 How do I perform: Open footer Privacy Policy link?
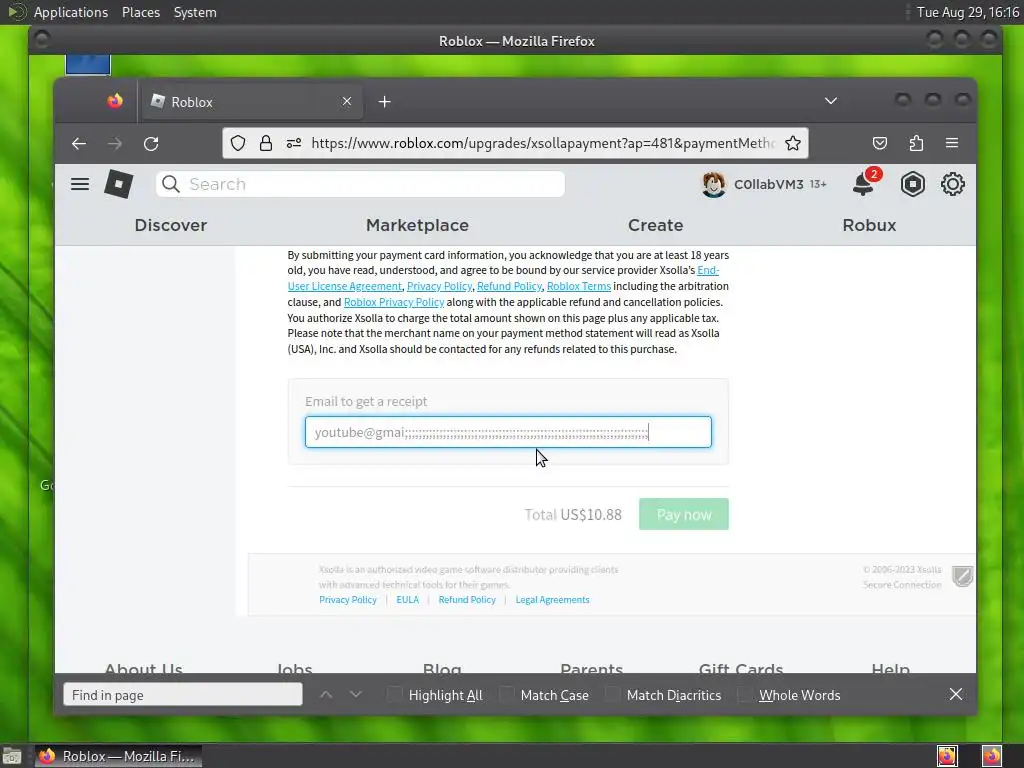tap(347, 600)
